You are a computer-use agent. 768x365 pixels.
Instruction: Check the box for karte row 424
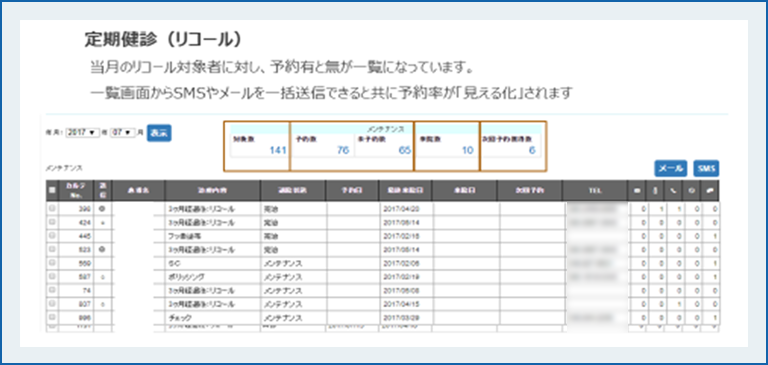[x=52, y=222]
